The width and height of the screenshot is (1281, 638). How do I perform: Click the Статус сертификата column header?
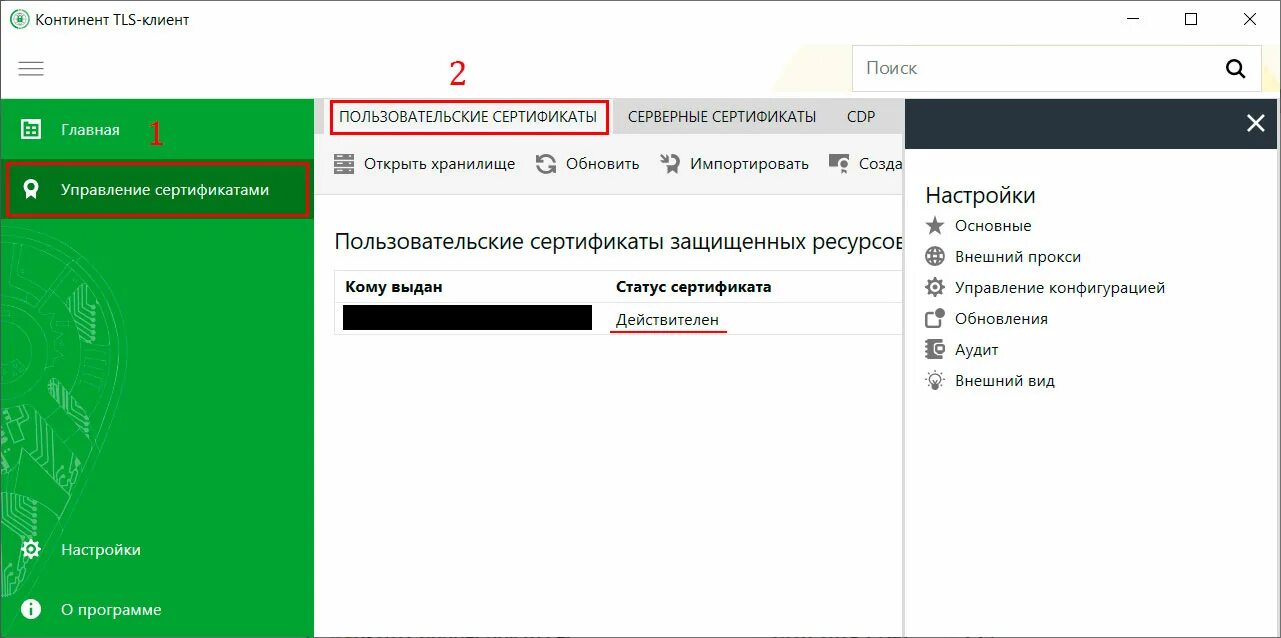(694, 287)
